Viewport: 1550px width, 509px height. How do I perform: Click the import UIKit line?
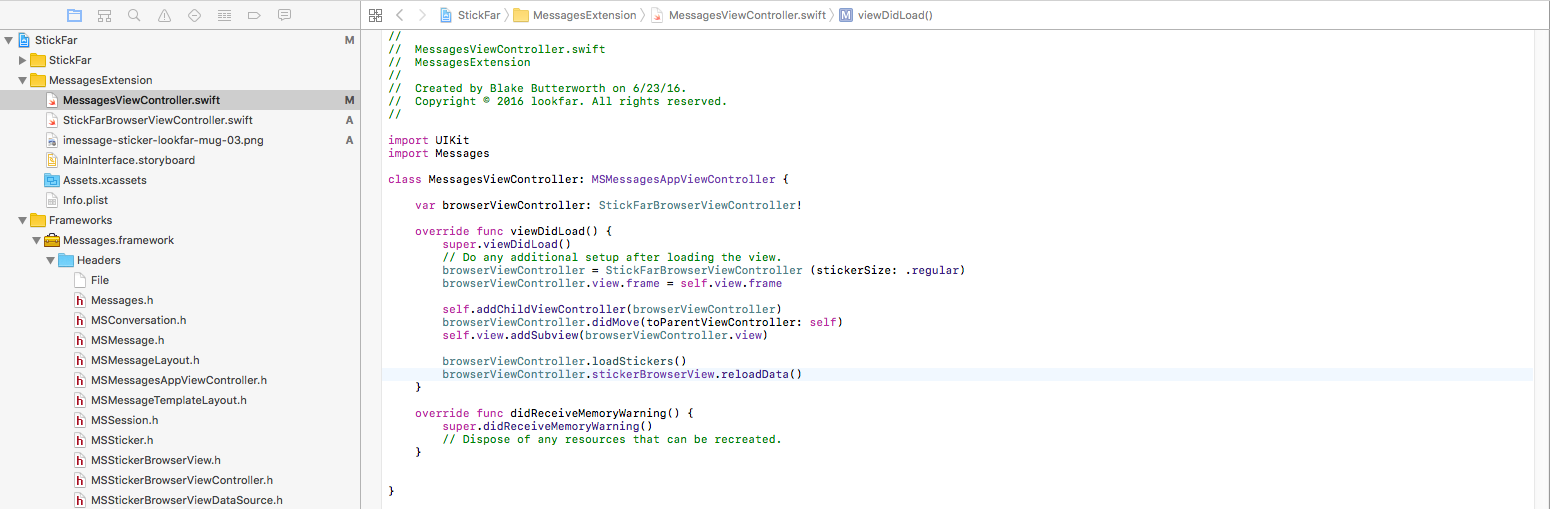pos(428,141)
